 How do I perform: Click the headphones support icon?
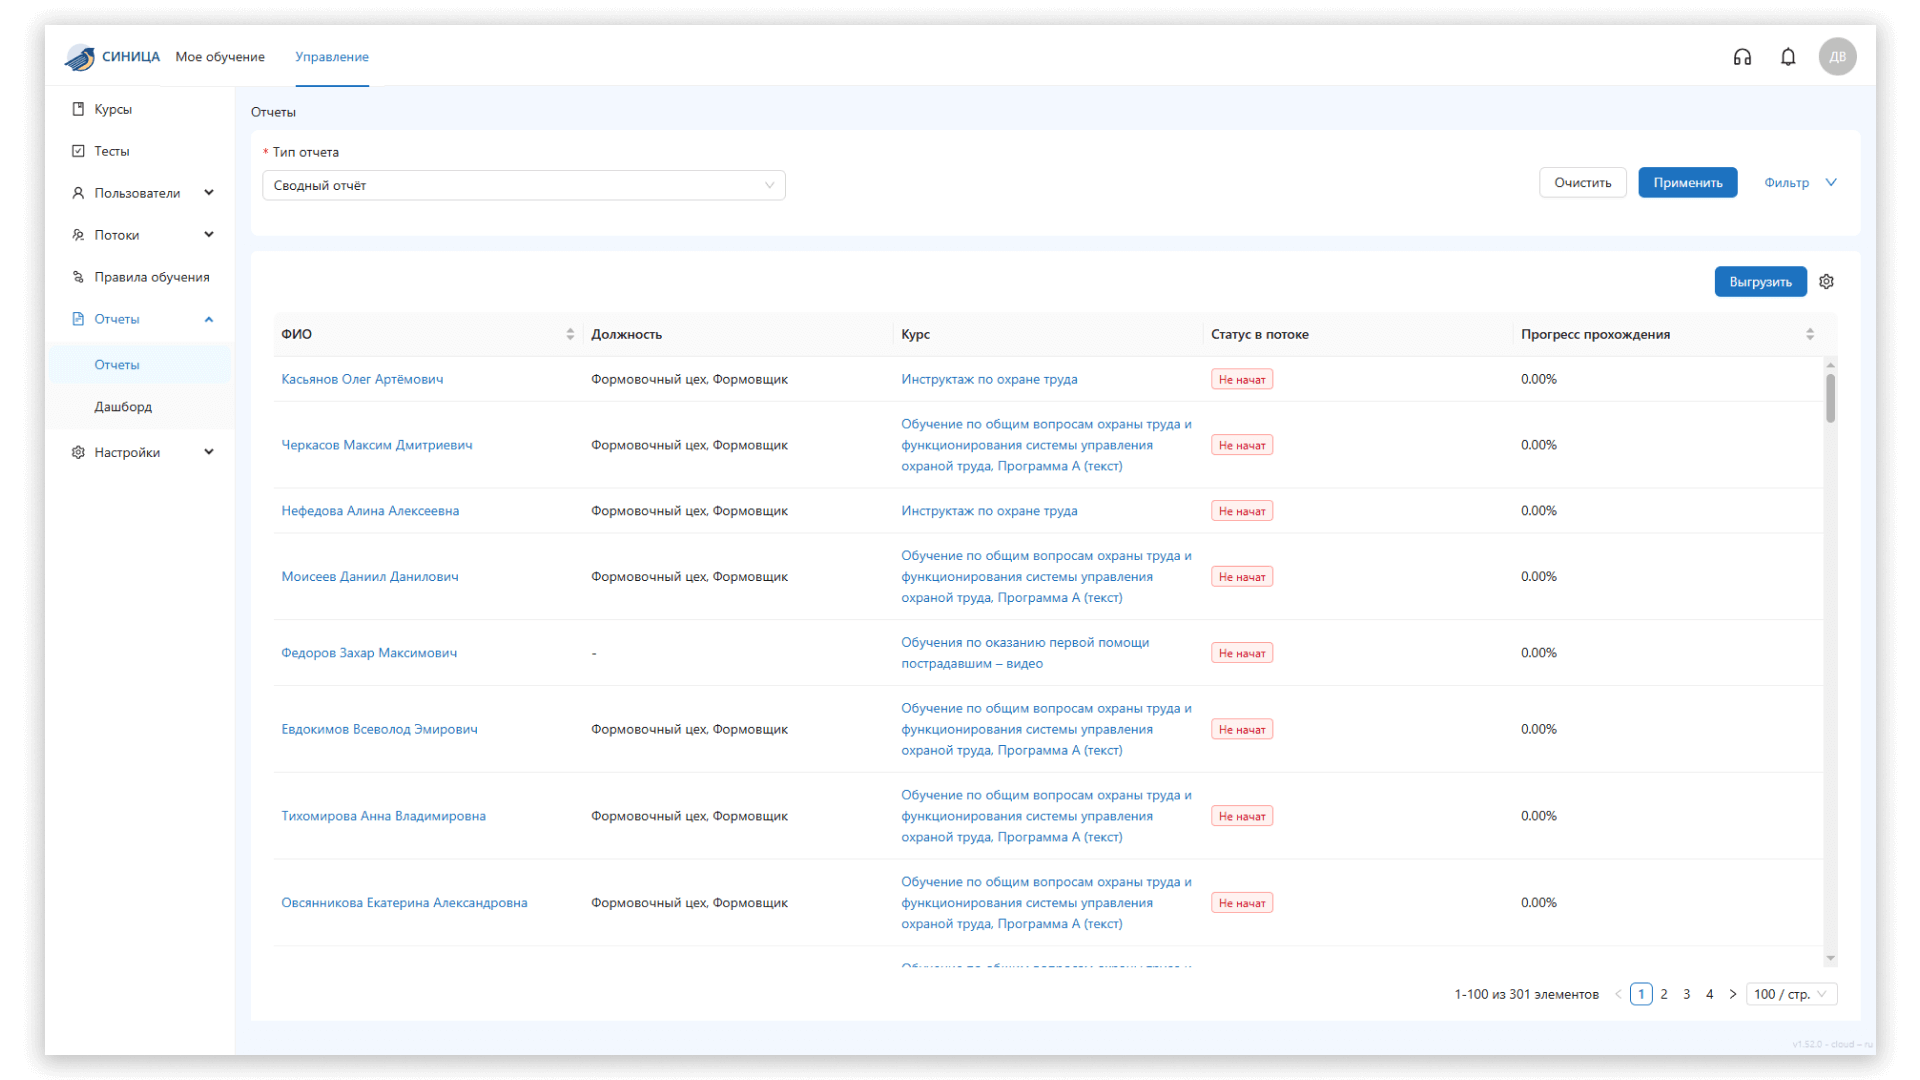coord(1742,57)
